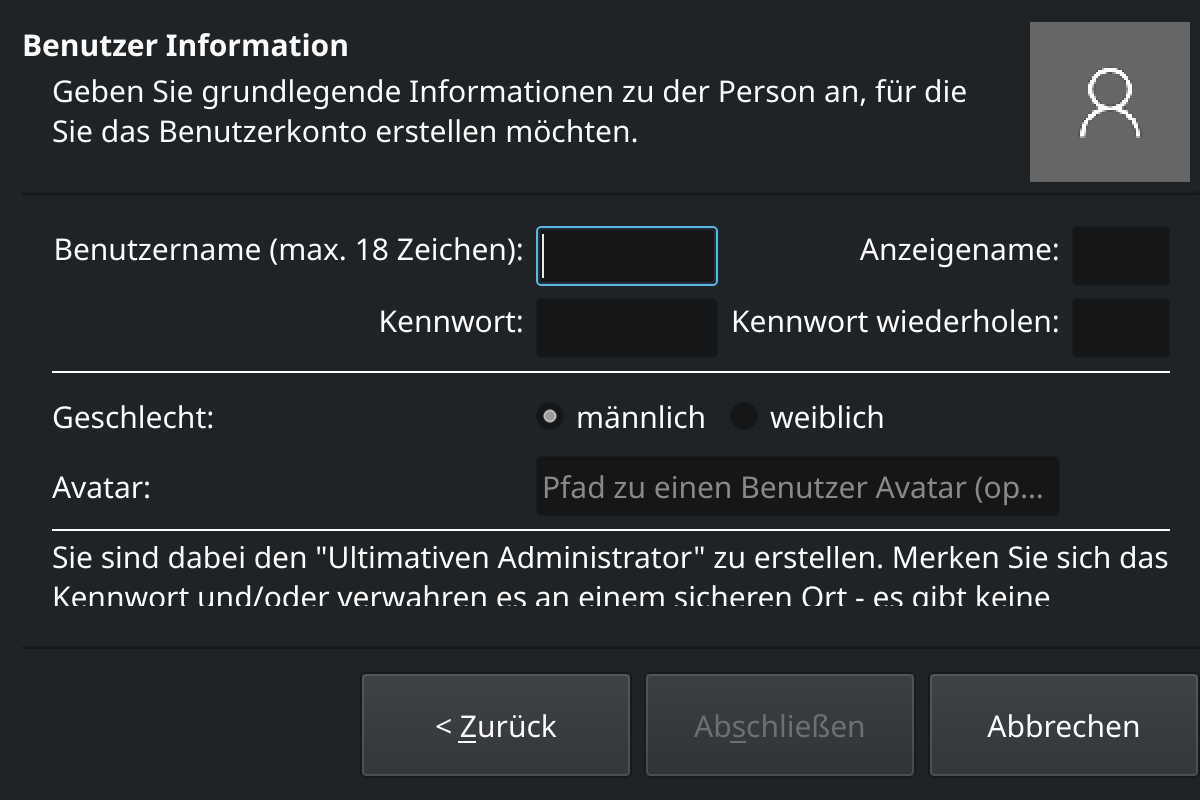1200x800 pixels.
Task: Cancel with the Abbrechen button
Action: coord(1064,725)
